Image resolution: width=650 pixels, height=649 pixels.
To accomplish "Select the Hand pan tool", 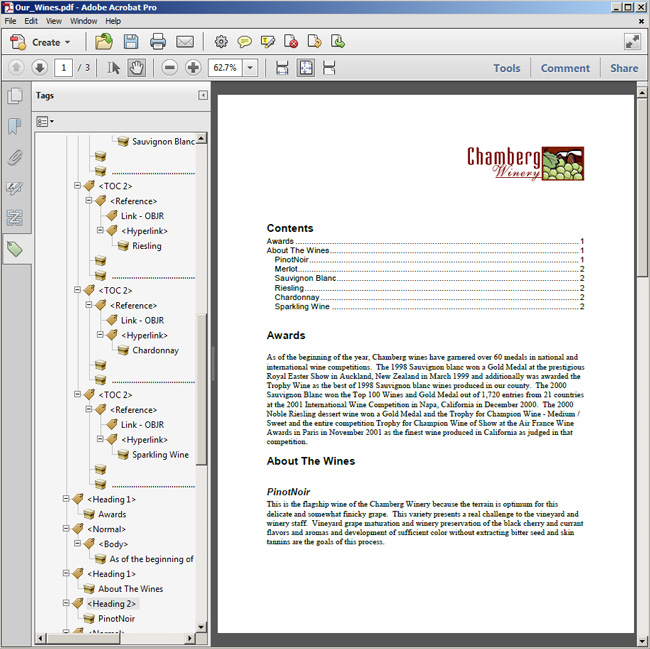I will pyautogui.click(x=137, y=68).
